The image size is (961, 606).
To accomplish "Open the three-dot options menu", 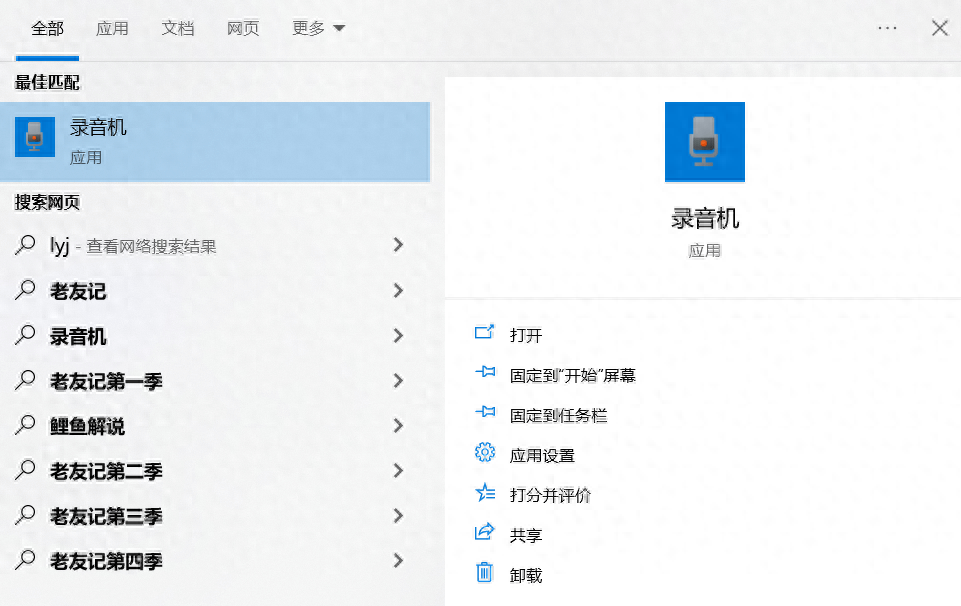I will point(887,28).
